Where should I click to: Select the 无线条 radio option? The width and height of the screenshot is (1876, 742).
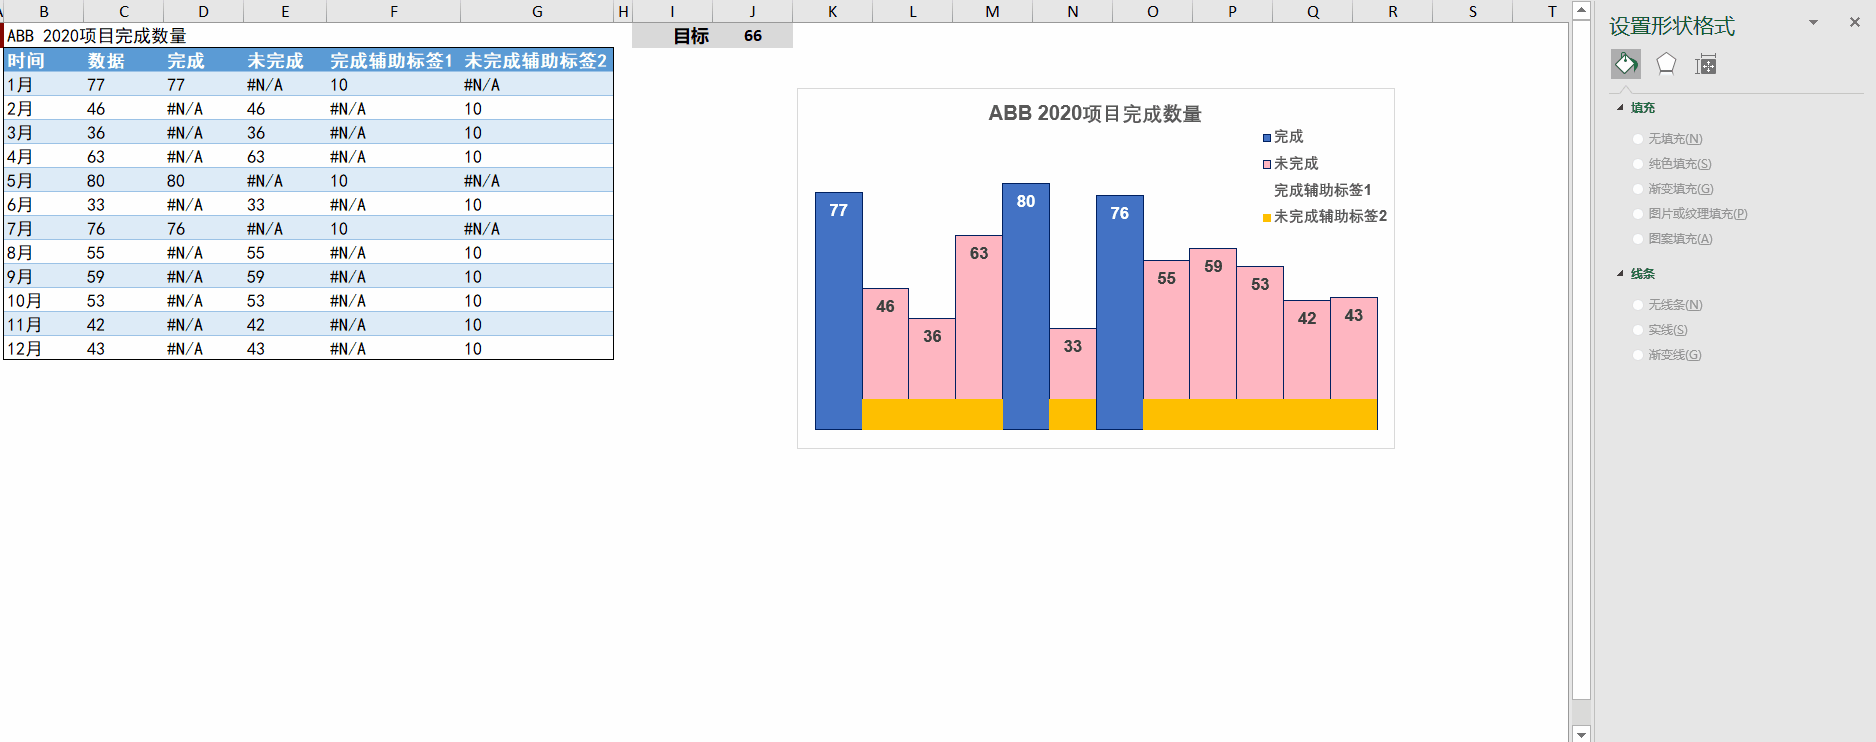click(x=1638, y=305)
